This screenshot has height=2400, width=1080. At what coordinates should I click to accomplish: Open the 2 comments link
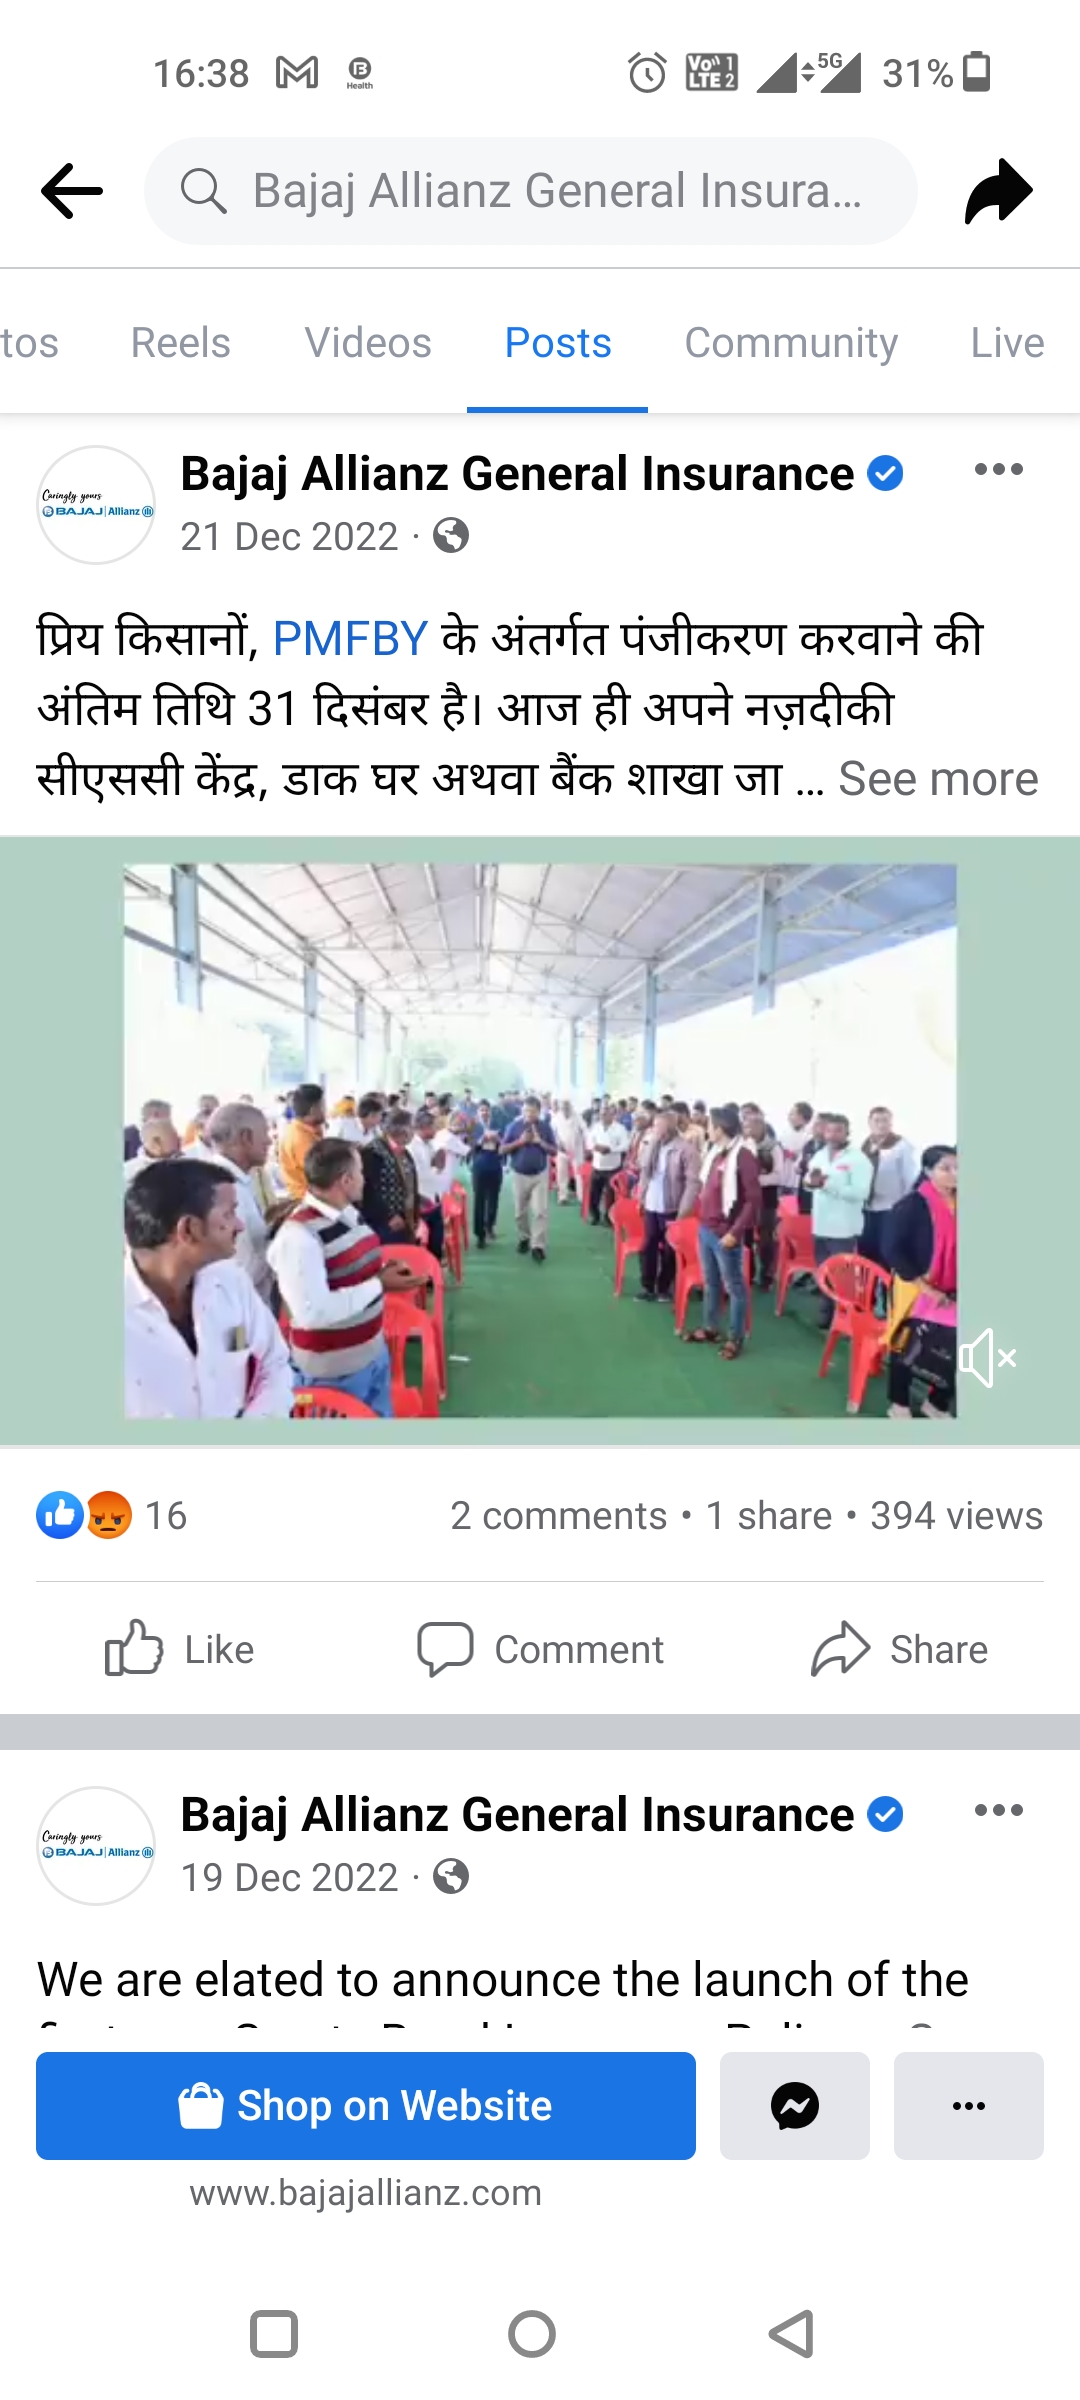(558, 1516)
